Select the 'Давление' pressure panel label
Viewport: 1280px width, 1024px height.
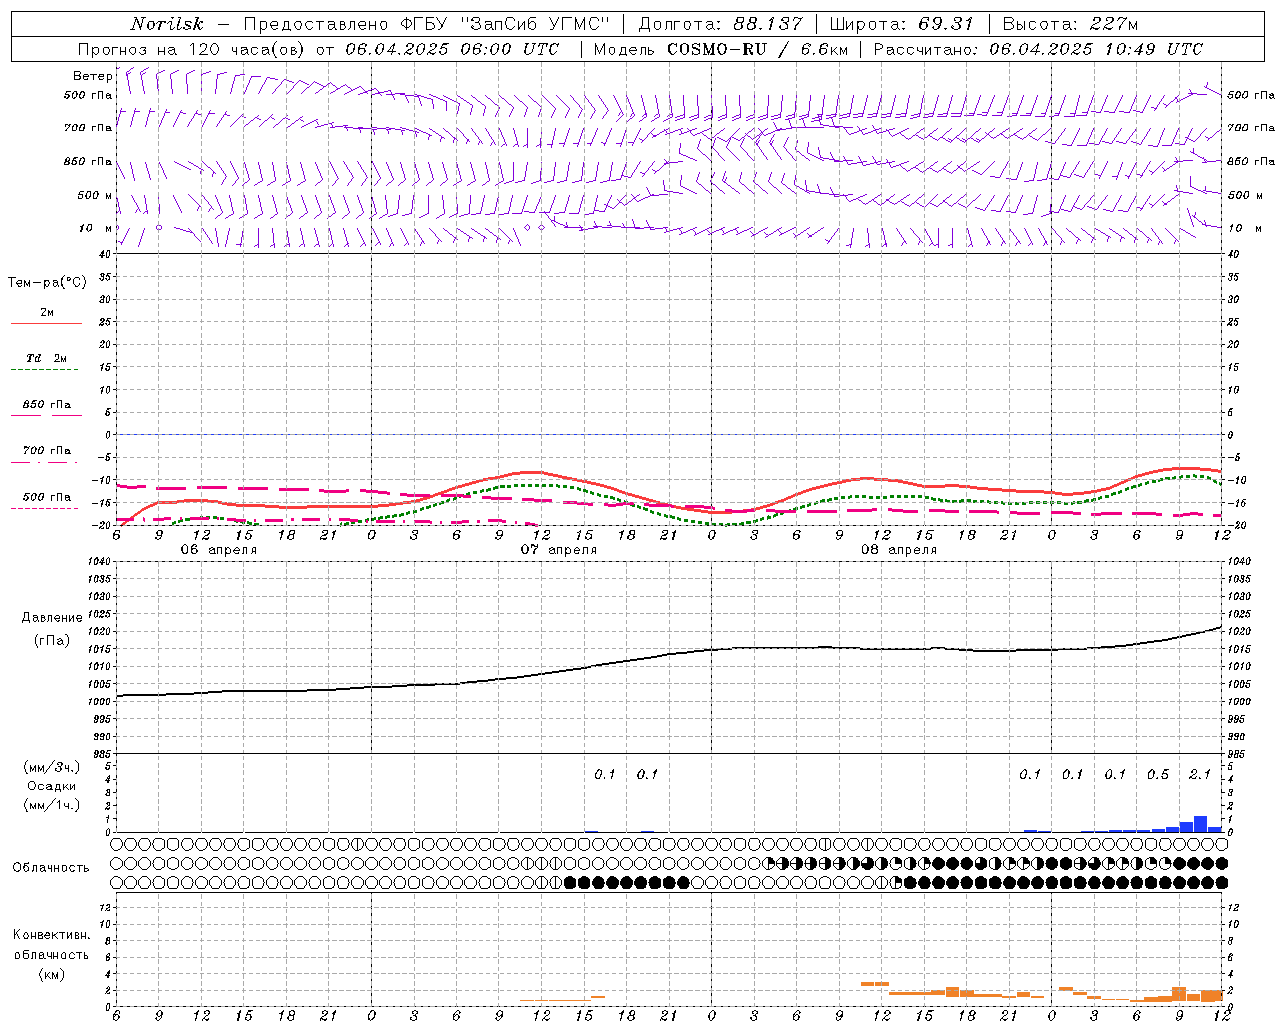52,618
